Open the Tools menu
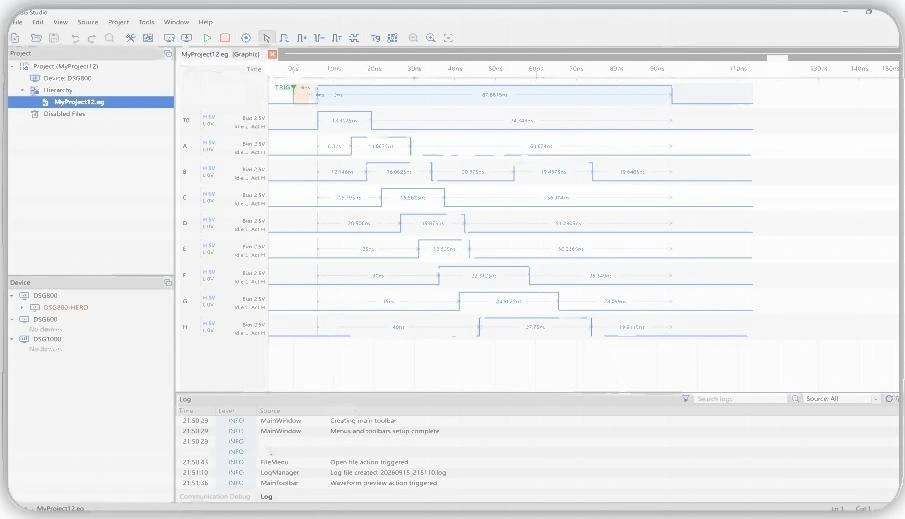The height and width of the screenshot is (519, 905). (147, 22)
